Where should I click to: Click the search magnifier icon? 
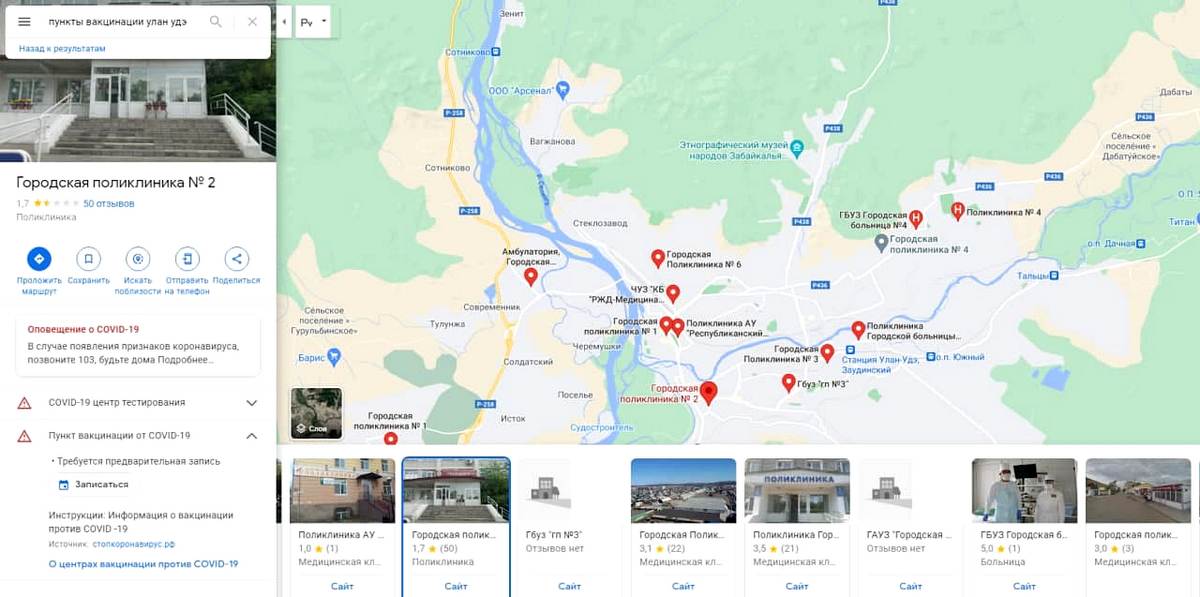coord(216,21)
